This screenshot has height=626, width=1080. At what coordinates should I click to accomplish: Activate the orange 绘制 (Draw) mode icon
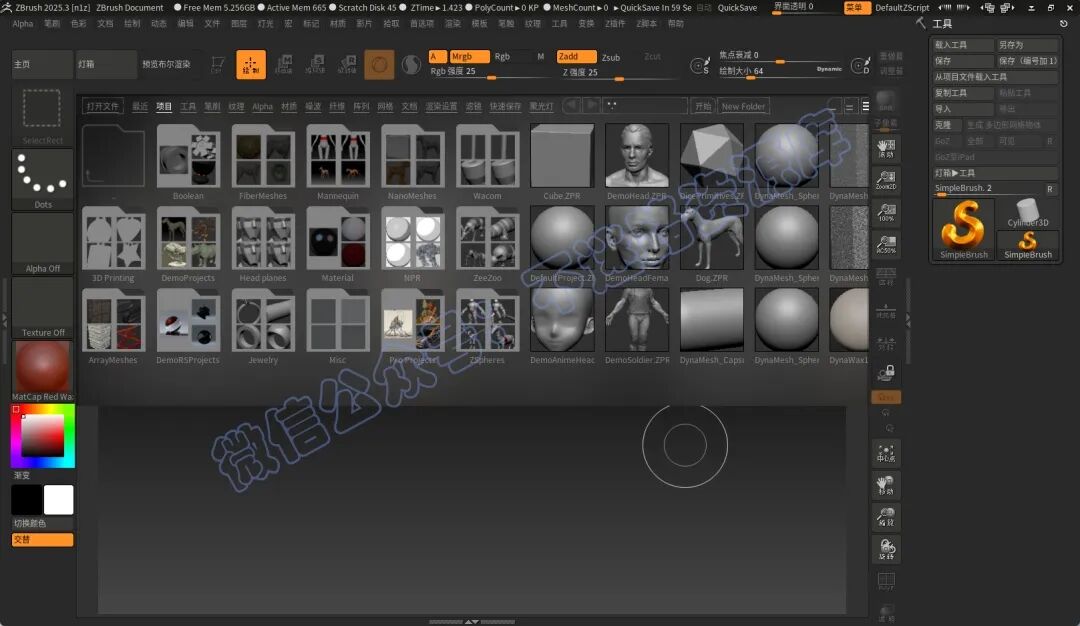coord(251,64)
